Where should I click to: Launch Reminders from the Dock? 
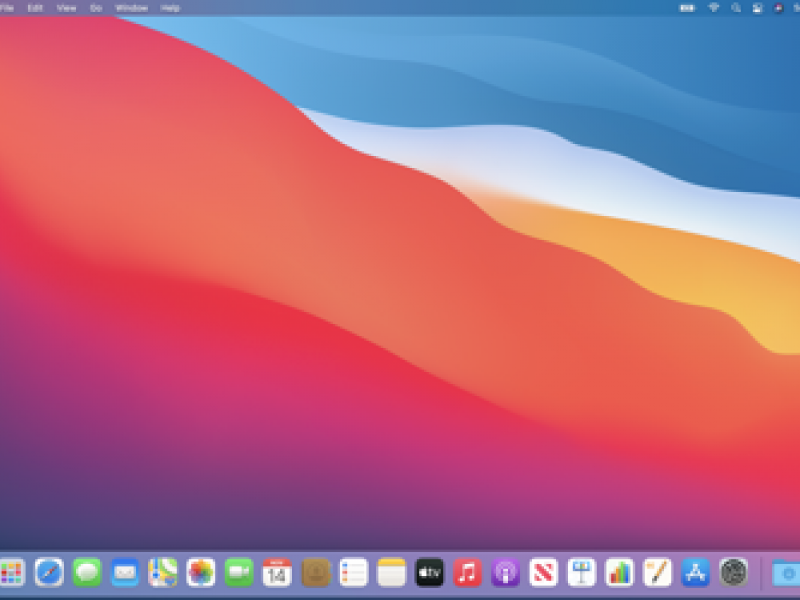354,572
